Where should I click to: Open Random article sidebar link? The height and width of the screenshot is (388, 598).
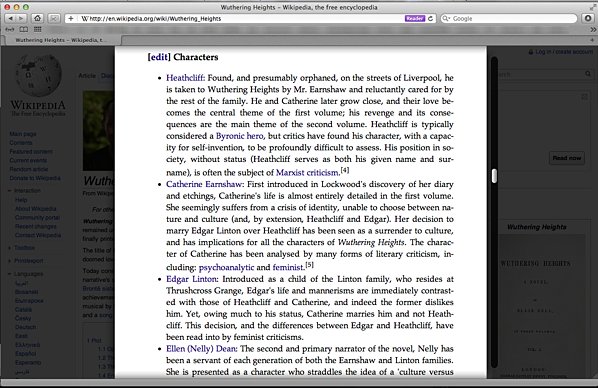tap(29, 169)
